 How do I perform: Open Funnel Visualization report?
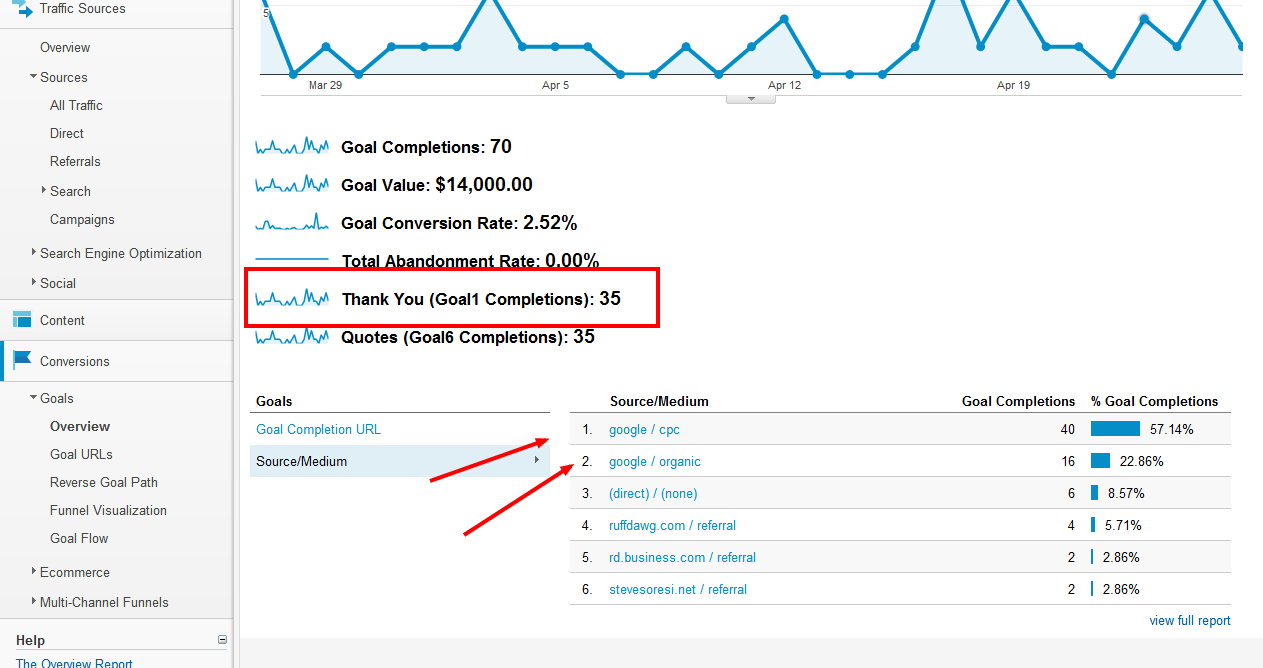coord(108,510)
